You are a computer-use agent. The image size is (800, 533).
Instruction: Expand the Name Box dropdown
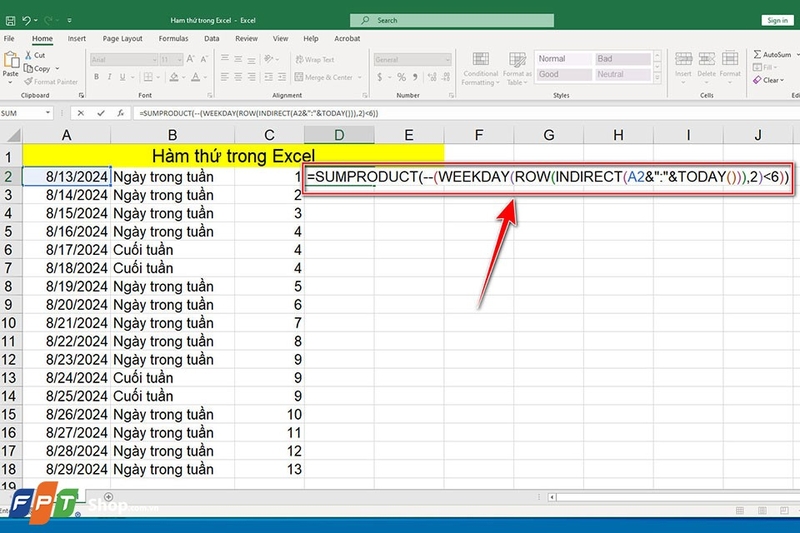coord(47,113)
